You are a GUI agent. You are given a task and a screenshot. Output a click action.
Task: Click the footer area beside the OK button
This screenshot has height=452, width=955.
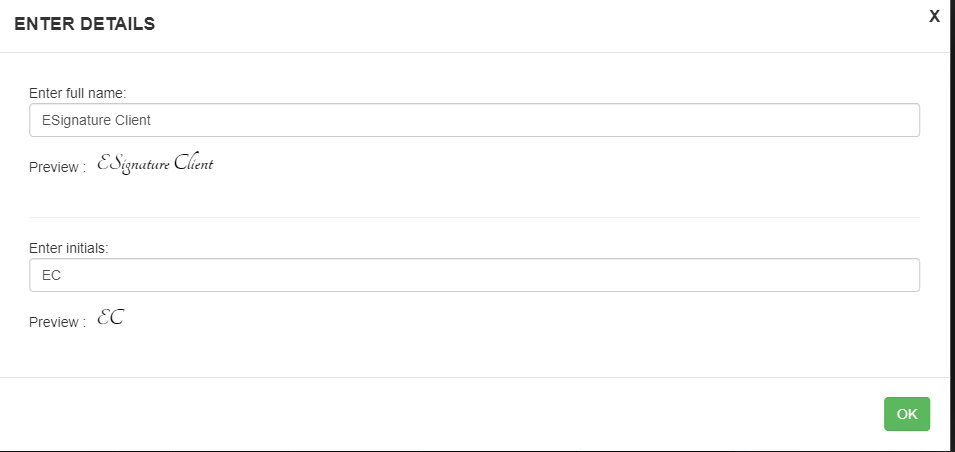pos(439,414)
